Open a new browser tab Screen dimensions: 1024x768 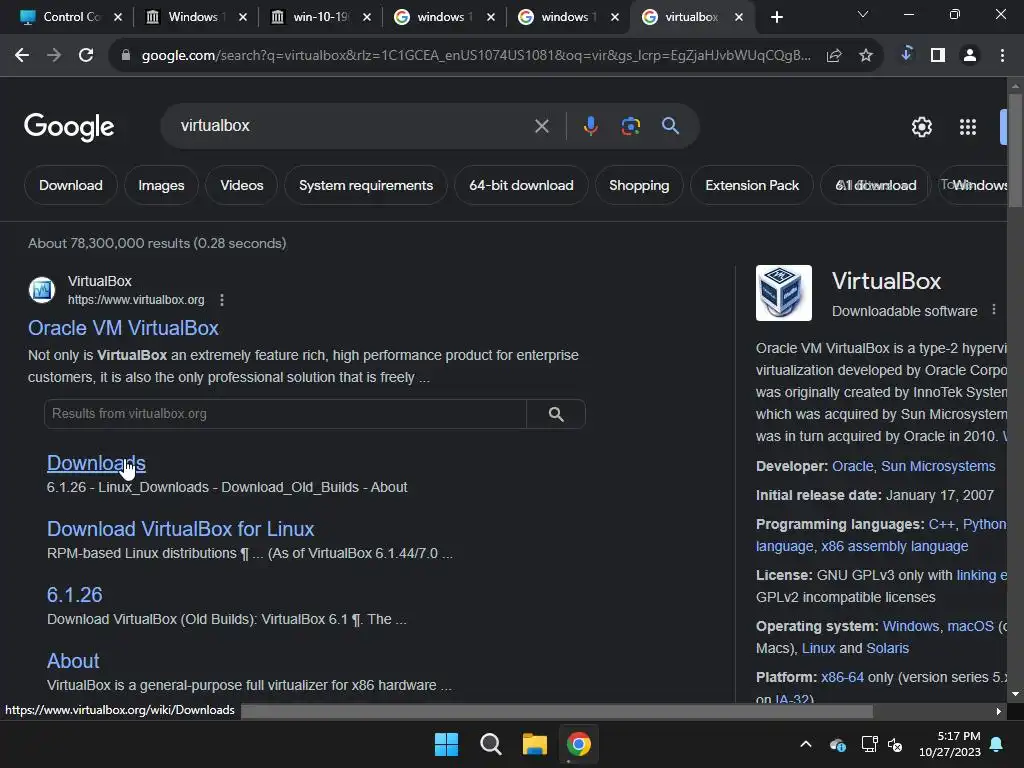776,17
